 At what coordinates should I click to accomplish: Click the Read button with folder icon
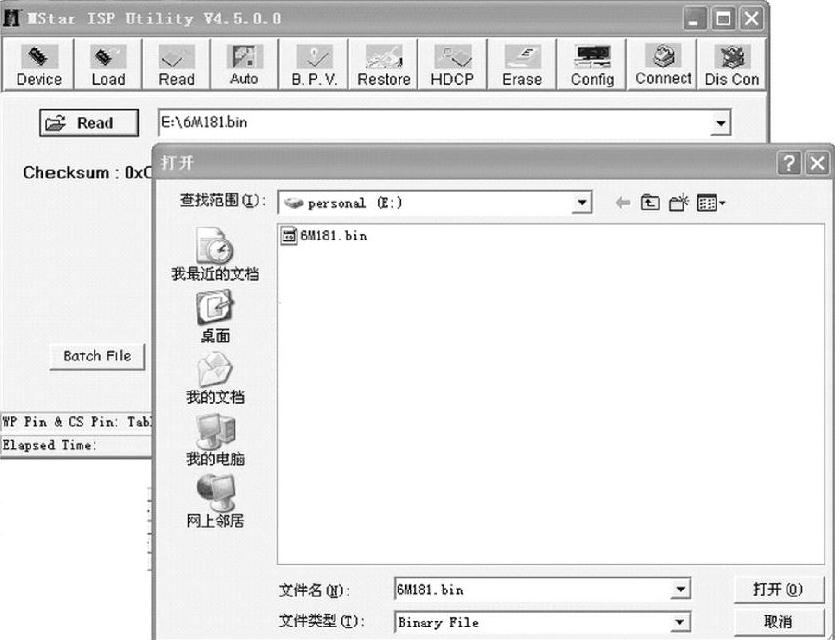pyautogui.click(x=89, y=123)
